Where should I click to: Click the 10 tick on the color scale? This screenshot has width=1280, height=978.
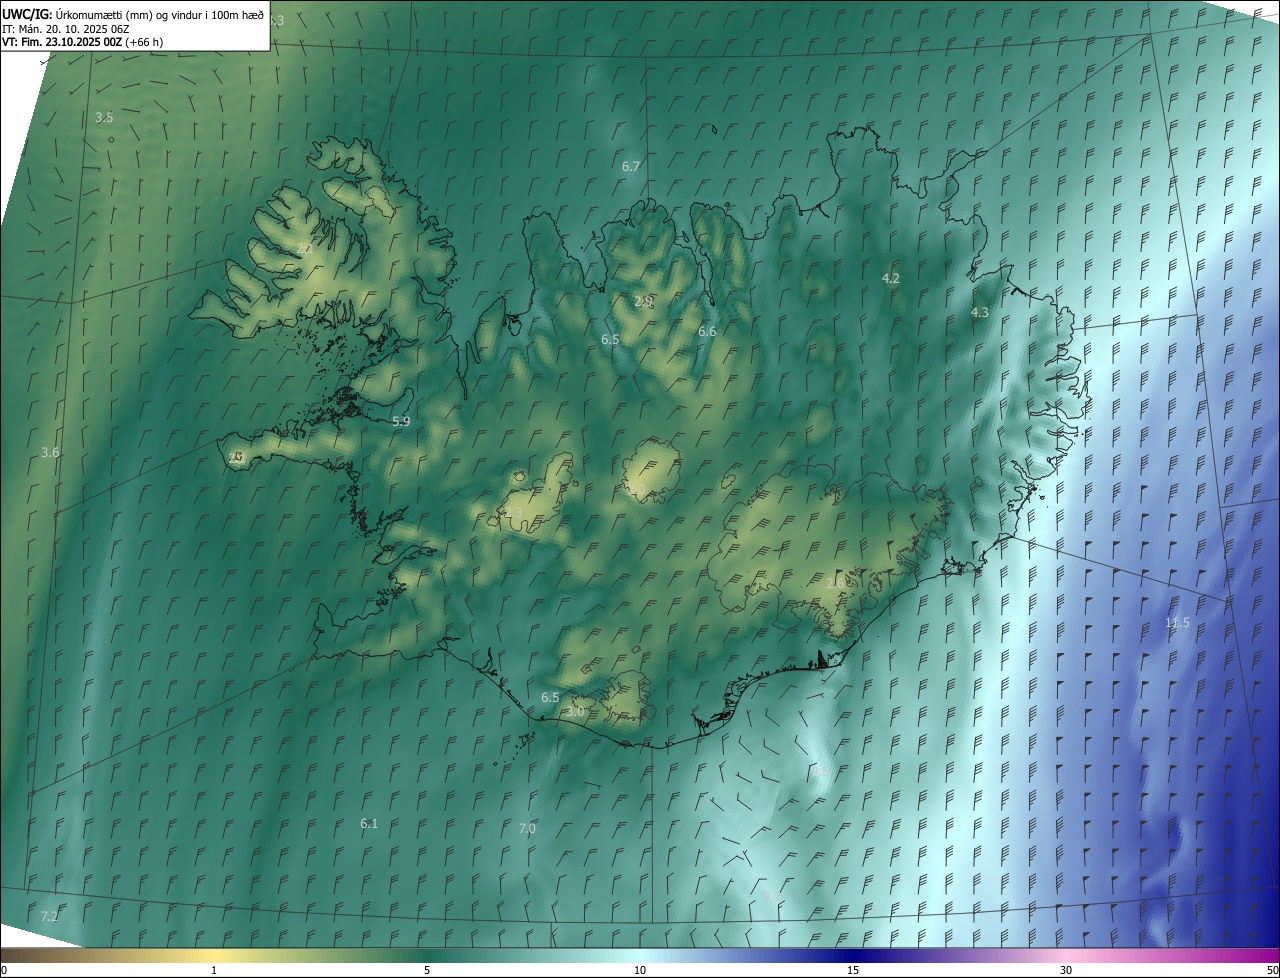coord(640,970)
